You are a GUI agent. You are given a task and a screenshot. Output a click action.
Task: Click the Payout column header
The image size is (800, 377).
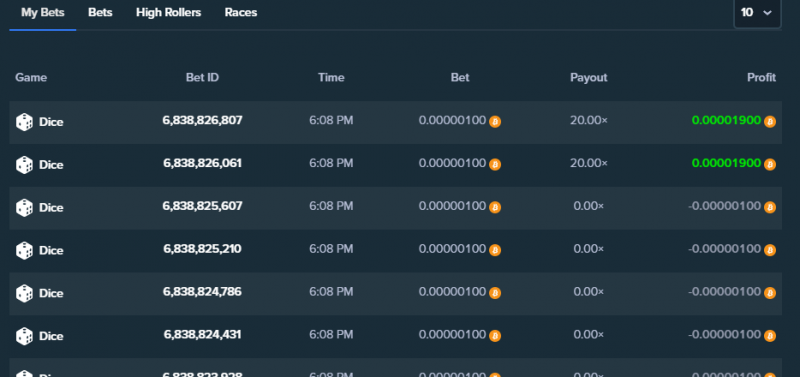coord(589,78)
